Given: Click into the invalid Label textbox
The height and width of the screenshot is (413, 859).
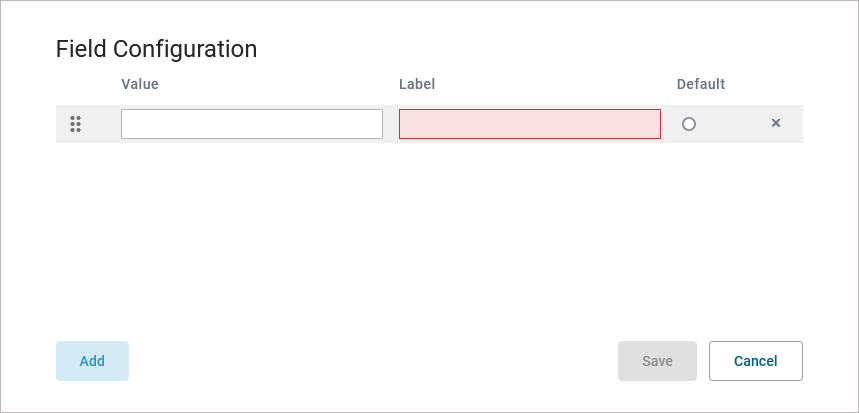Looking at the screenshot, I should click(529, 124).
